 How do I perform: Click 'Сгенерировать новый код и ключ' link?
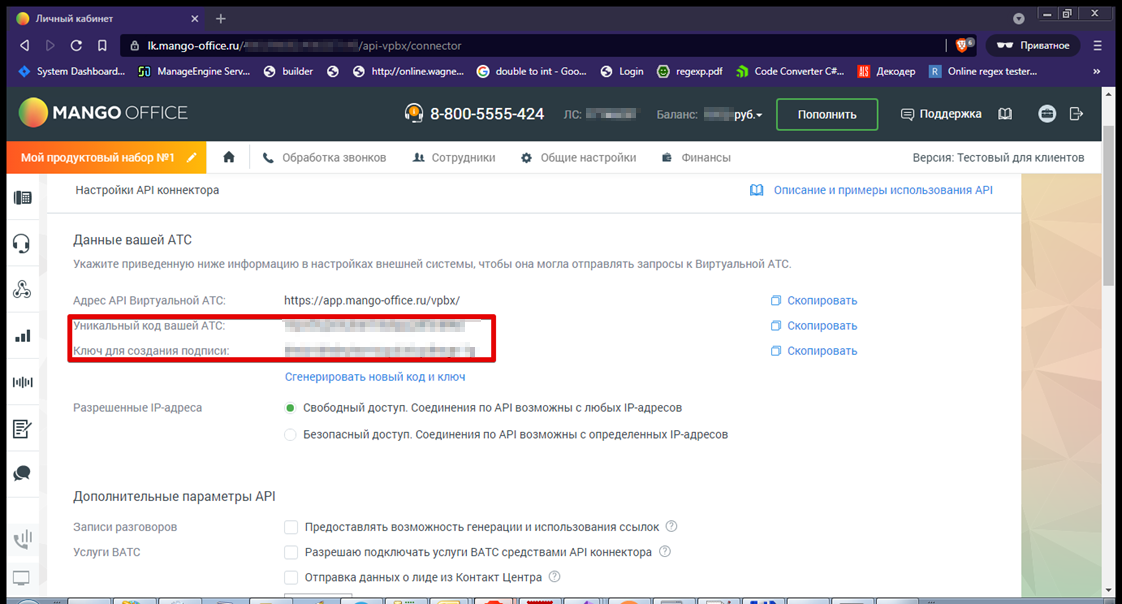pyautogui.click(x=375, y=377)
